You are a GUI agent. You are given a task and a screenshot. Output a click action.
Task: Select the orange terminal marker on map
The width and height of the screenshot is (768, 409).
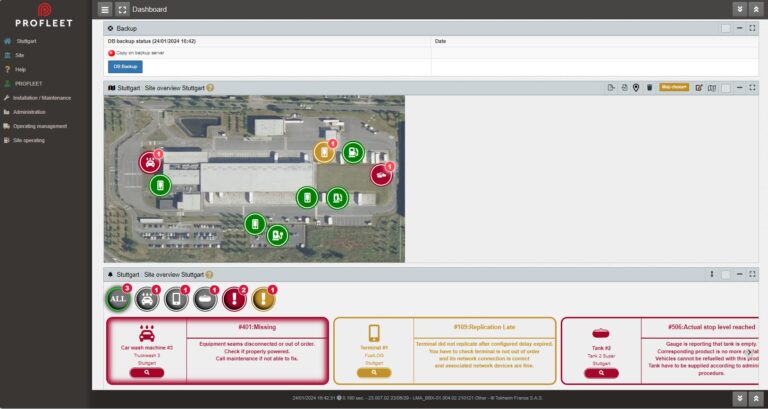[324, 152]
